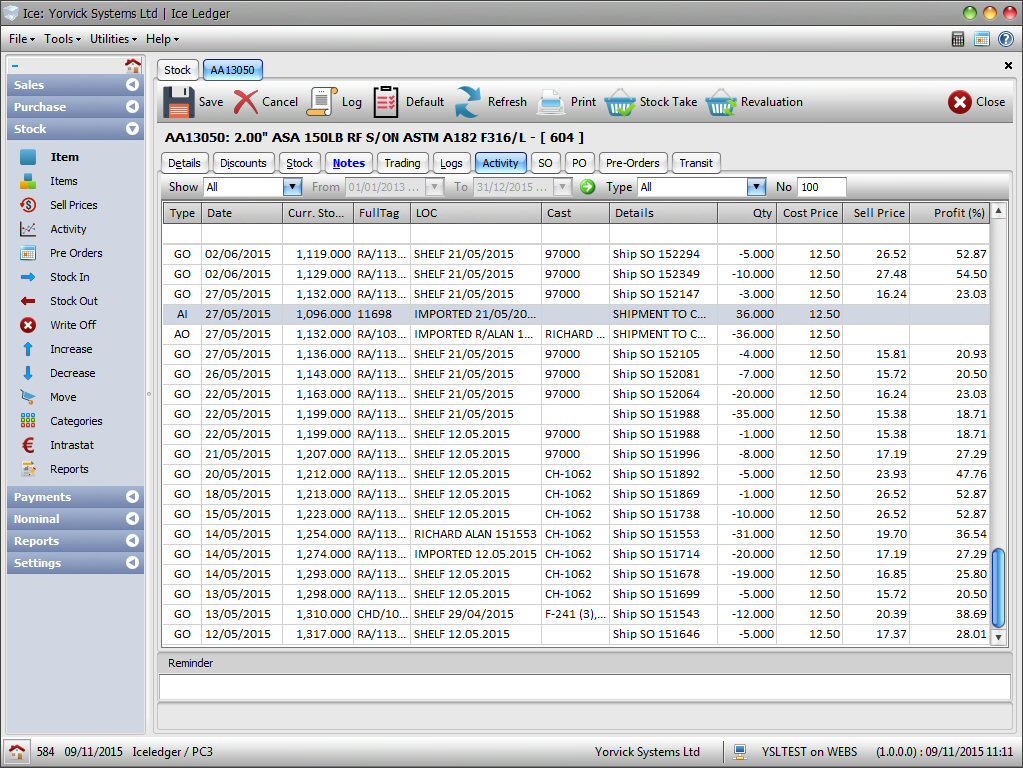Open the Tools menu

click(63, 39)
